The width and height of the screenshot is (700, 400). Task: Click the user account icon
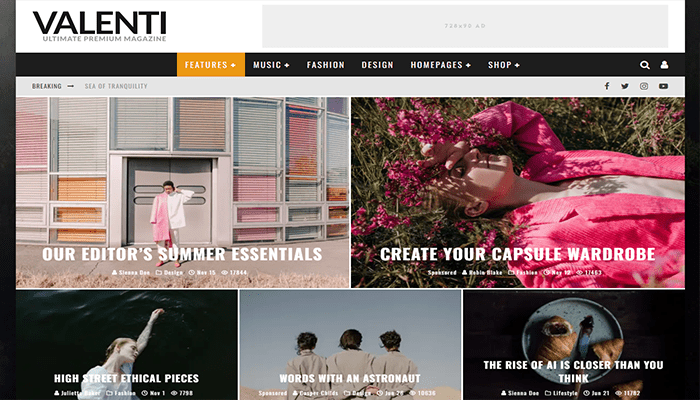click(664, 65)
